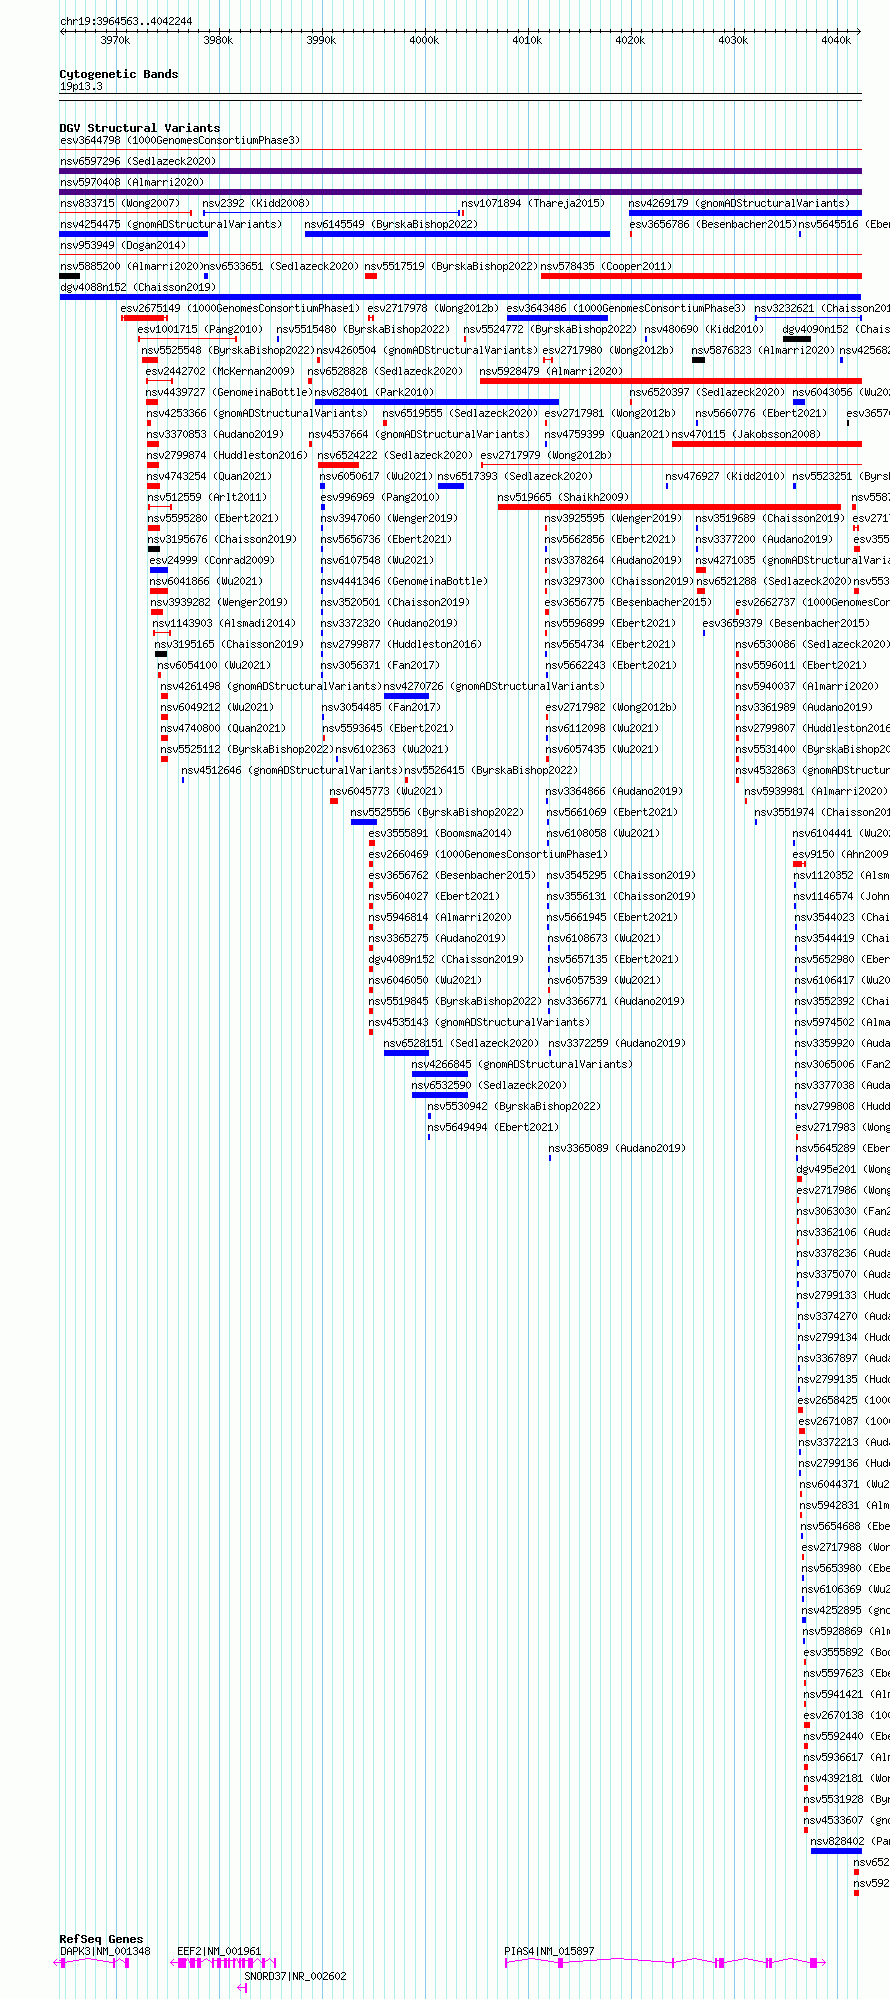Open variant esv2660469 (1000GenomesConsortiumPhase1)

(x=488, y=854)
